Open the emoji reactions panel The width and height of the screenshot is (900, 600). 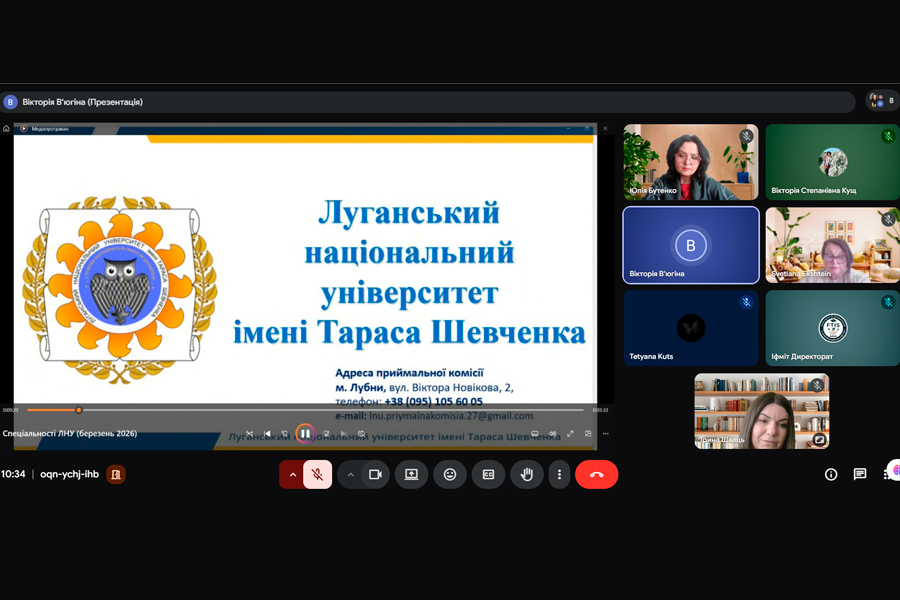pyautogui.click(x=450, y=474)
